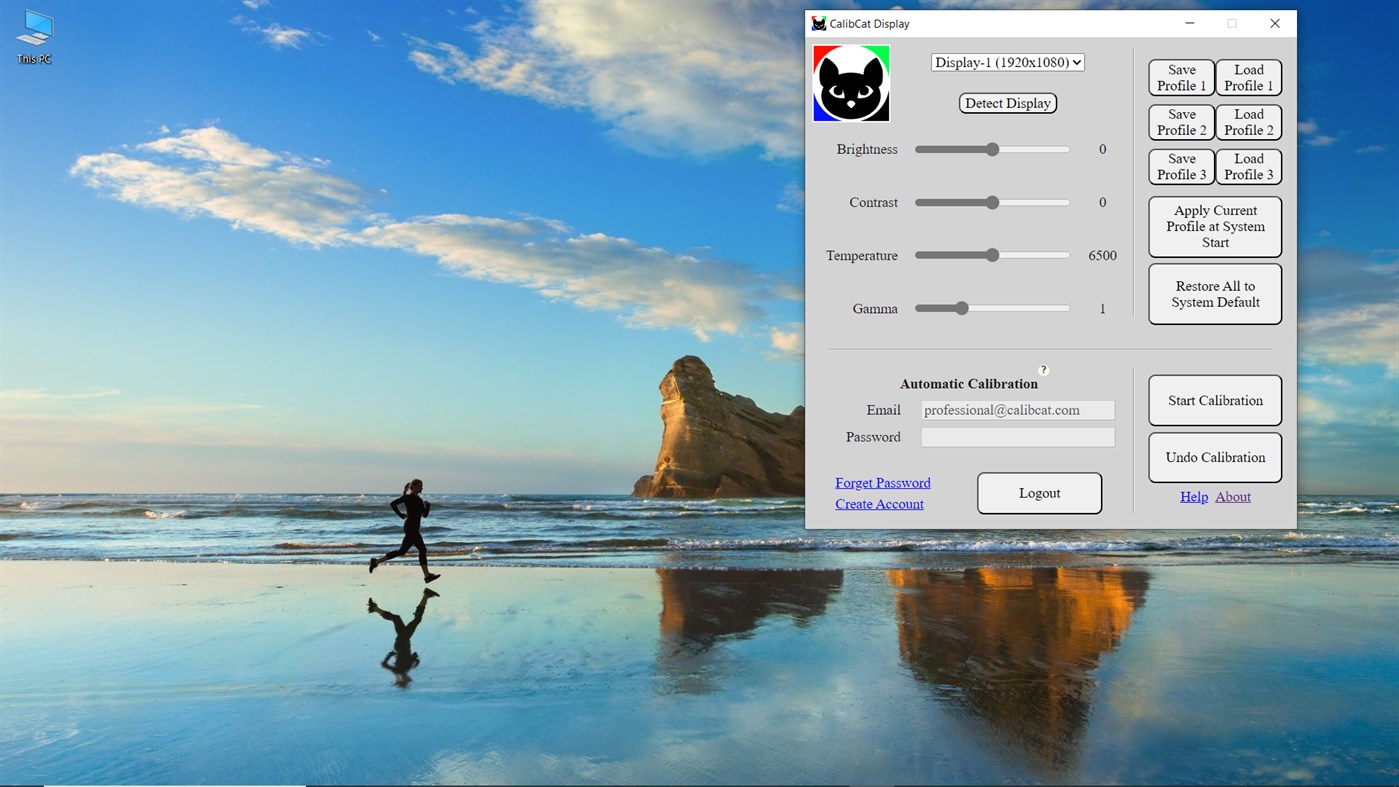This screenshot has width=1399, height=787.
Task: Undo Calibration
Action: tap(1214, 457)
